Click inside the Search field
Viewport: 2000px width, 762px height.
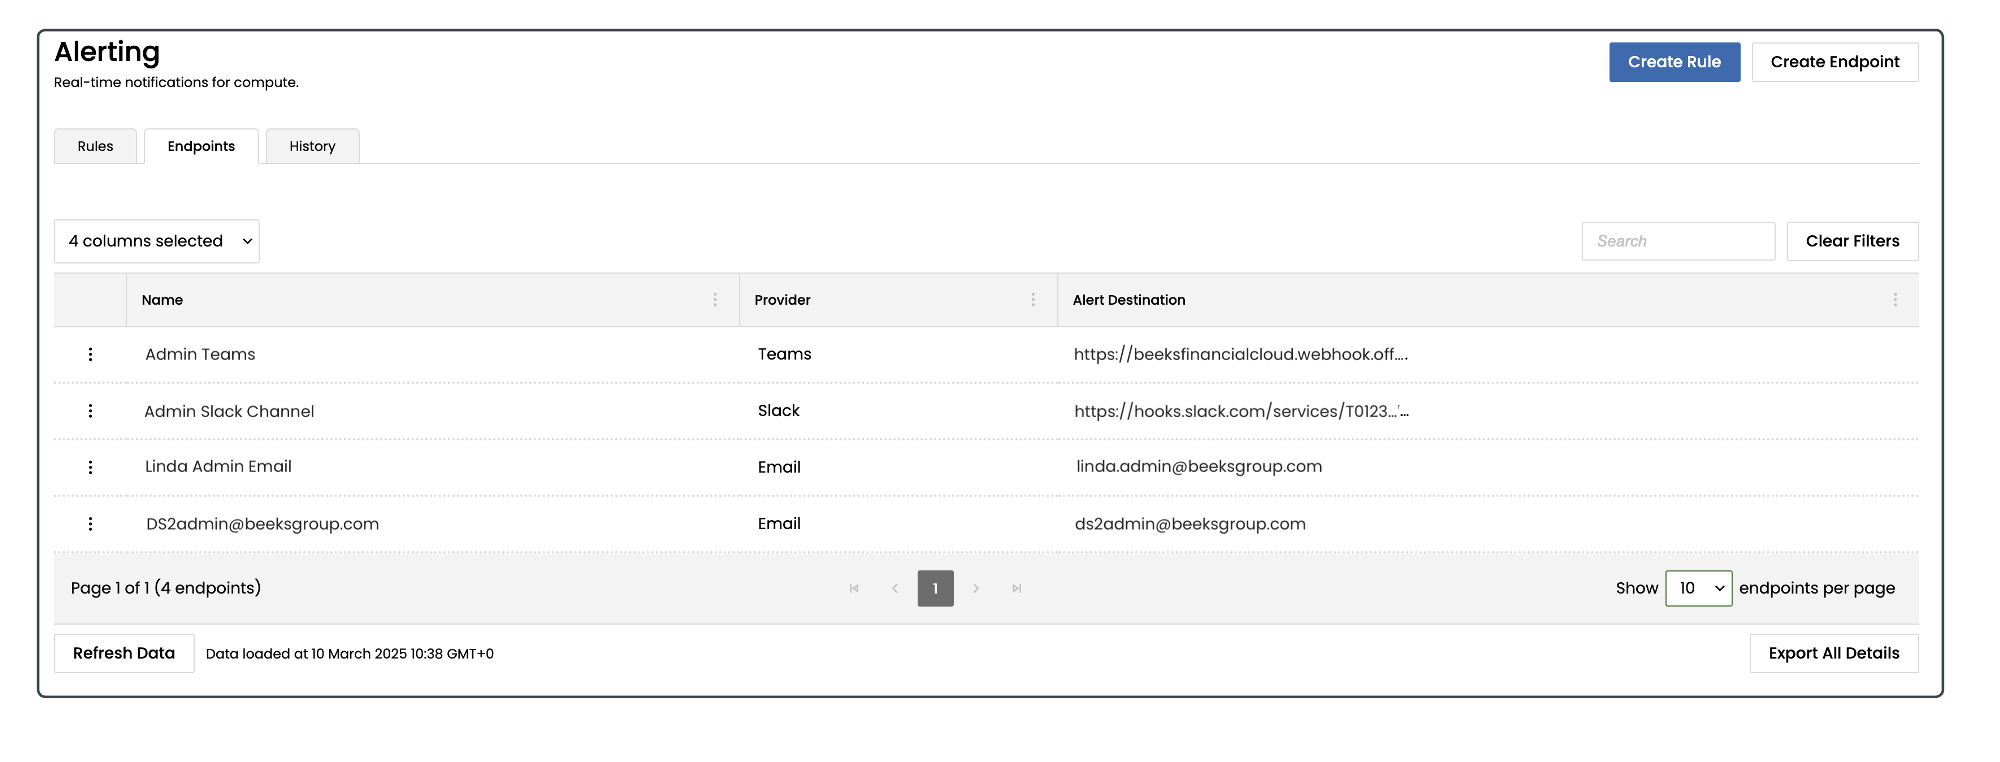(x=1677, y=241)
